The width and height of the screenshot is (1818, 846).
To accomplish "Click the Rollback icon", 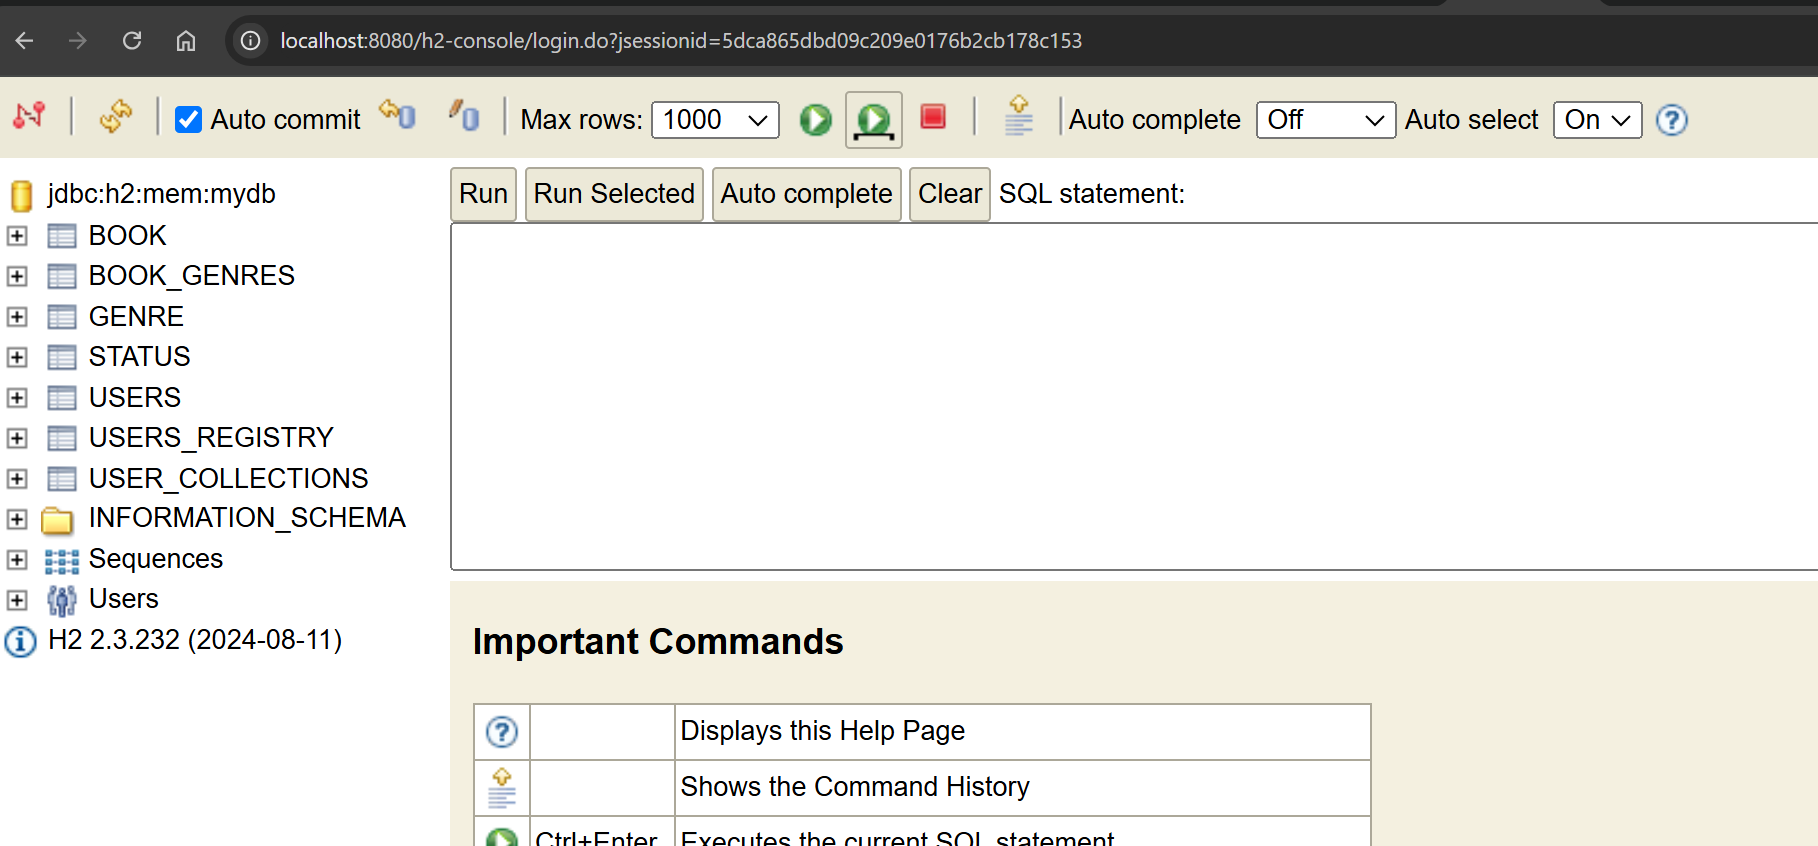I will click(398, 115).
